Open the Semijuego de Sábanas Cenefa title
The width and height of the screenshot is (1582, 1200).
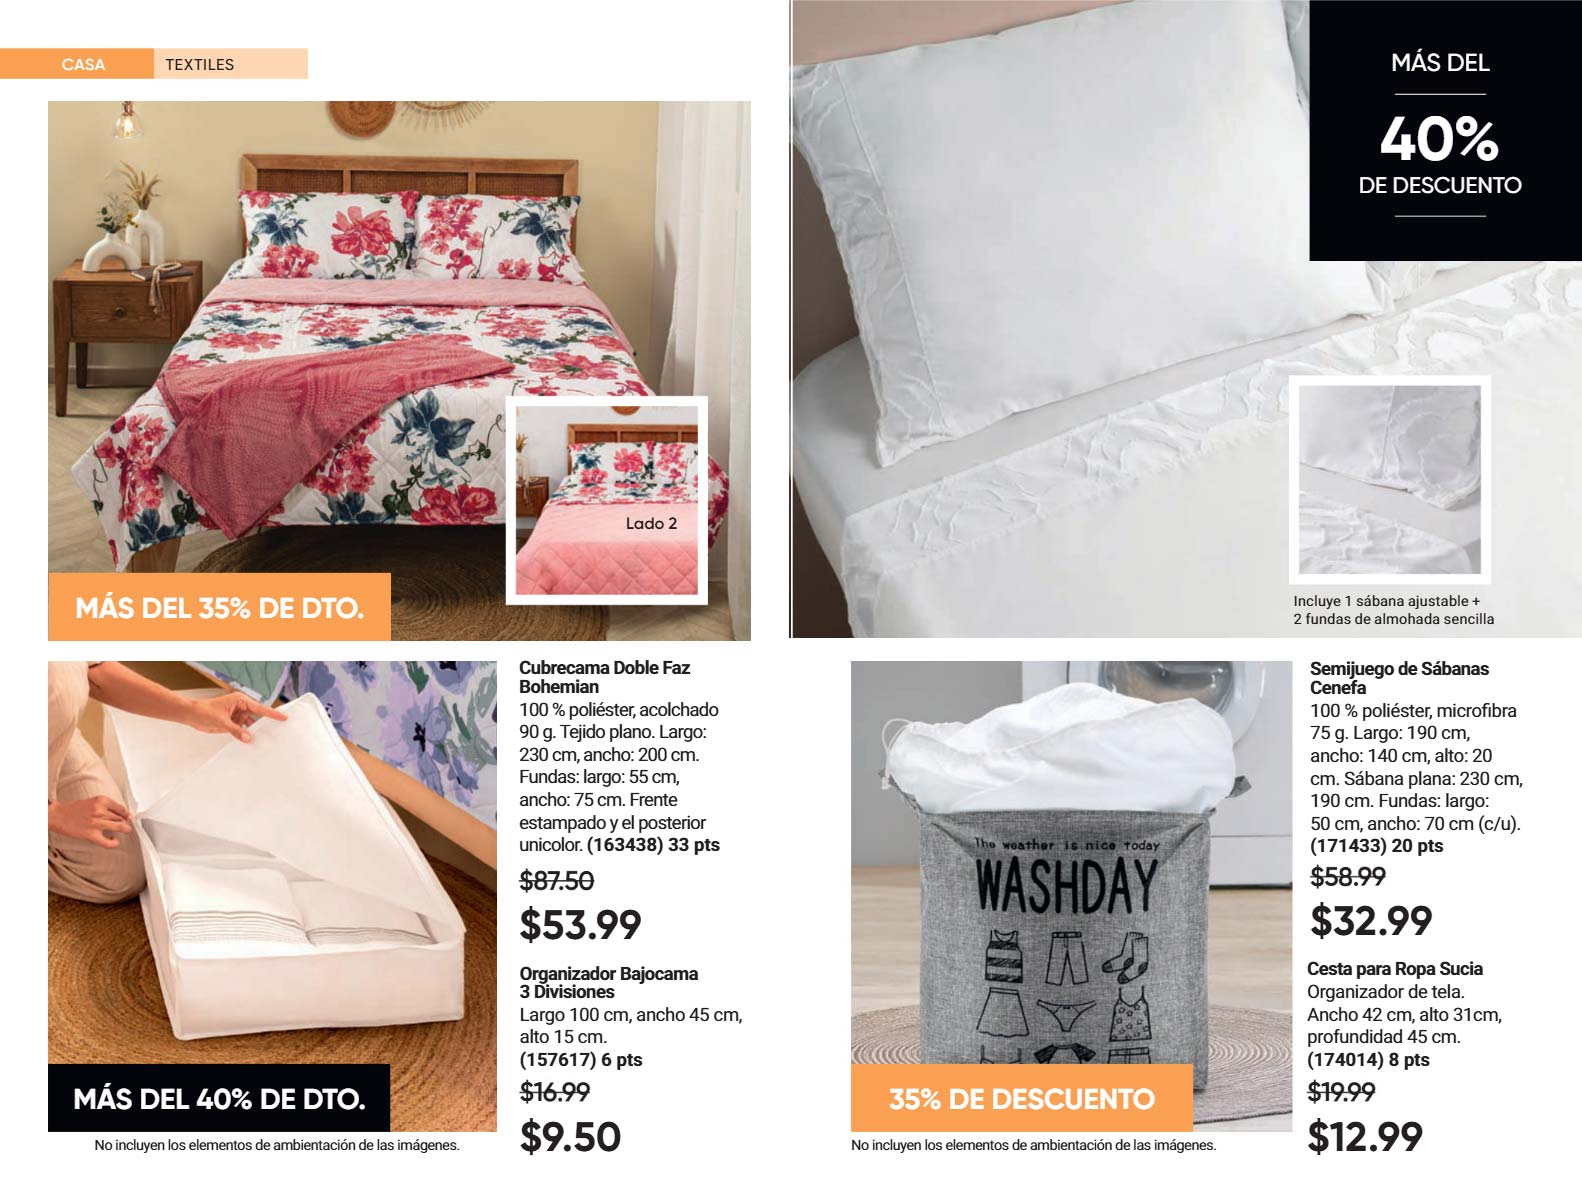point(1399,678)
